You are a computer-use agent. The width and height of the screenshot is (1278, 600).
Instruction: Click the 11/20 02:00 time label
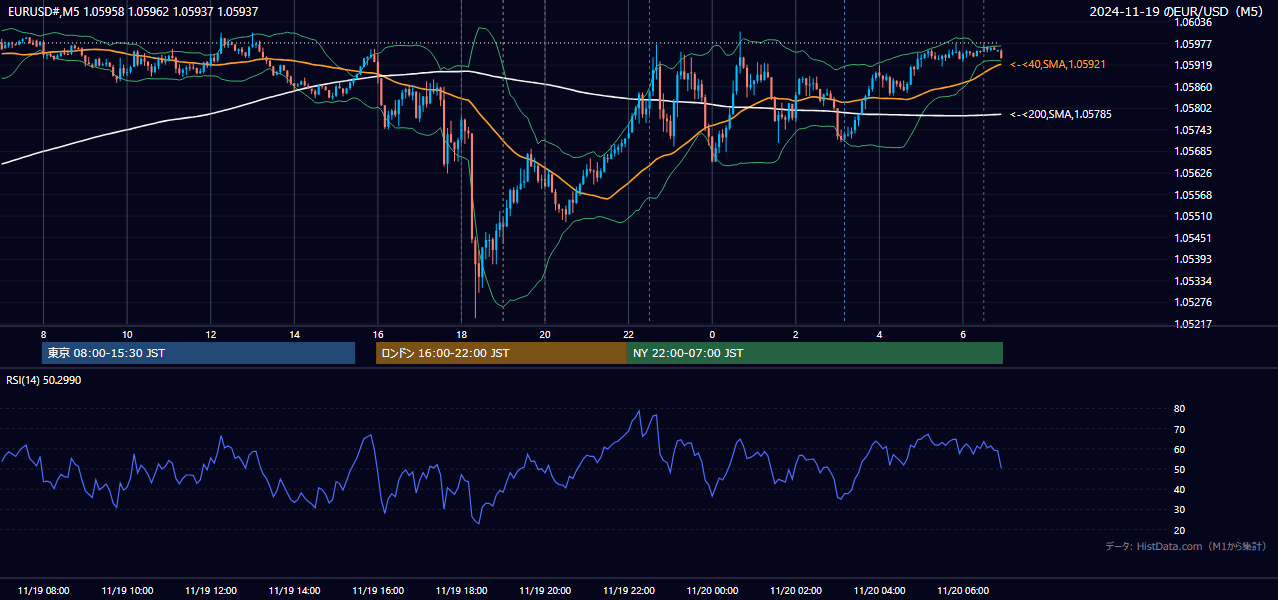pyautogui.click(x=796, y=591)
